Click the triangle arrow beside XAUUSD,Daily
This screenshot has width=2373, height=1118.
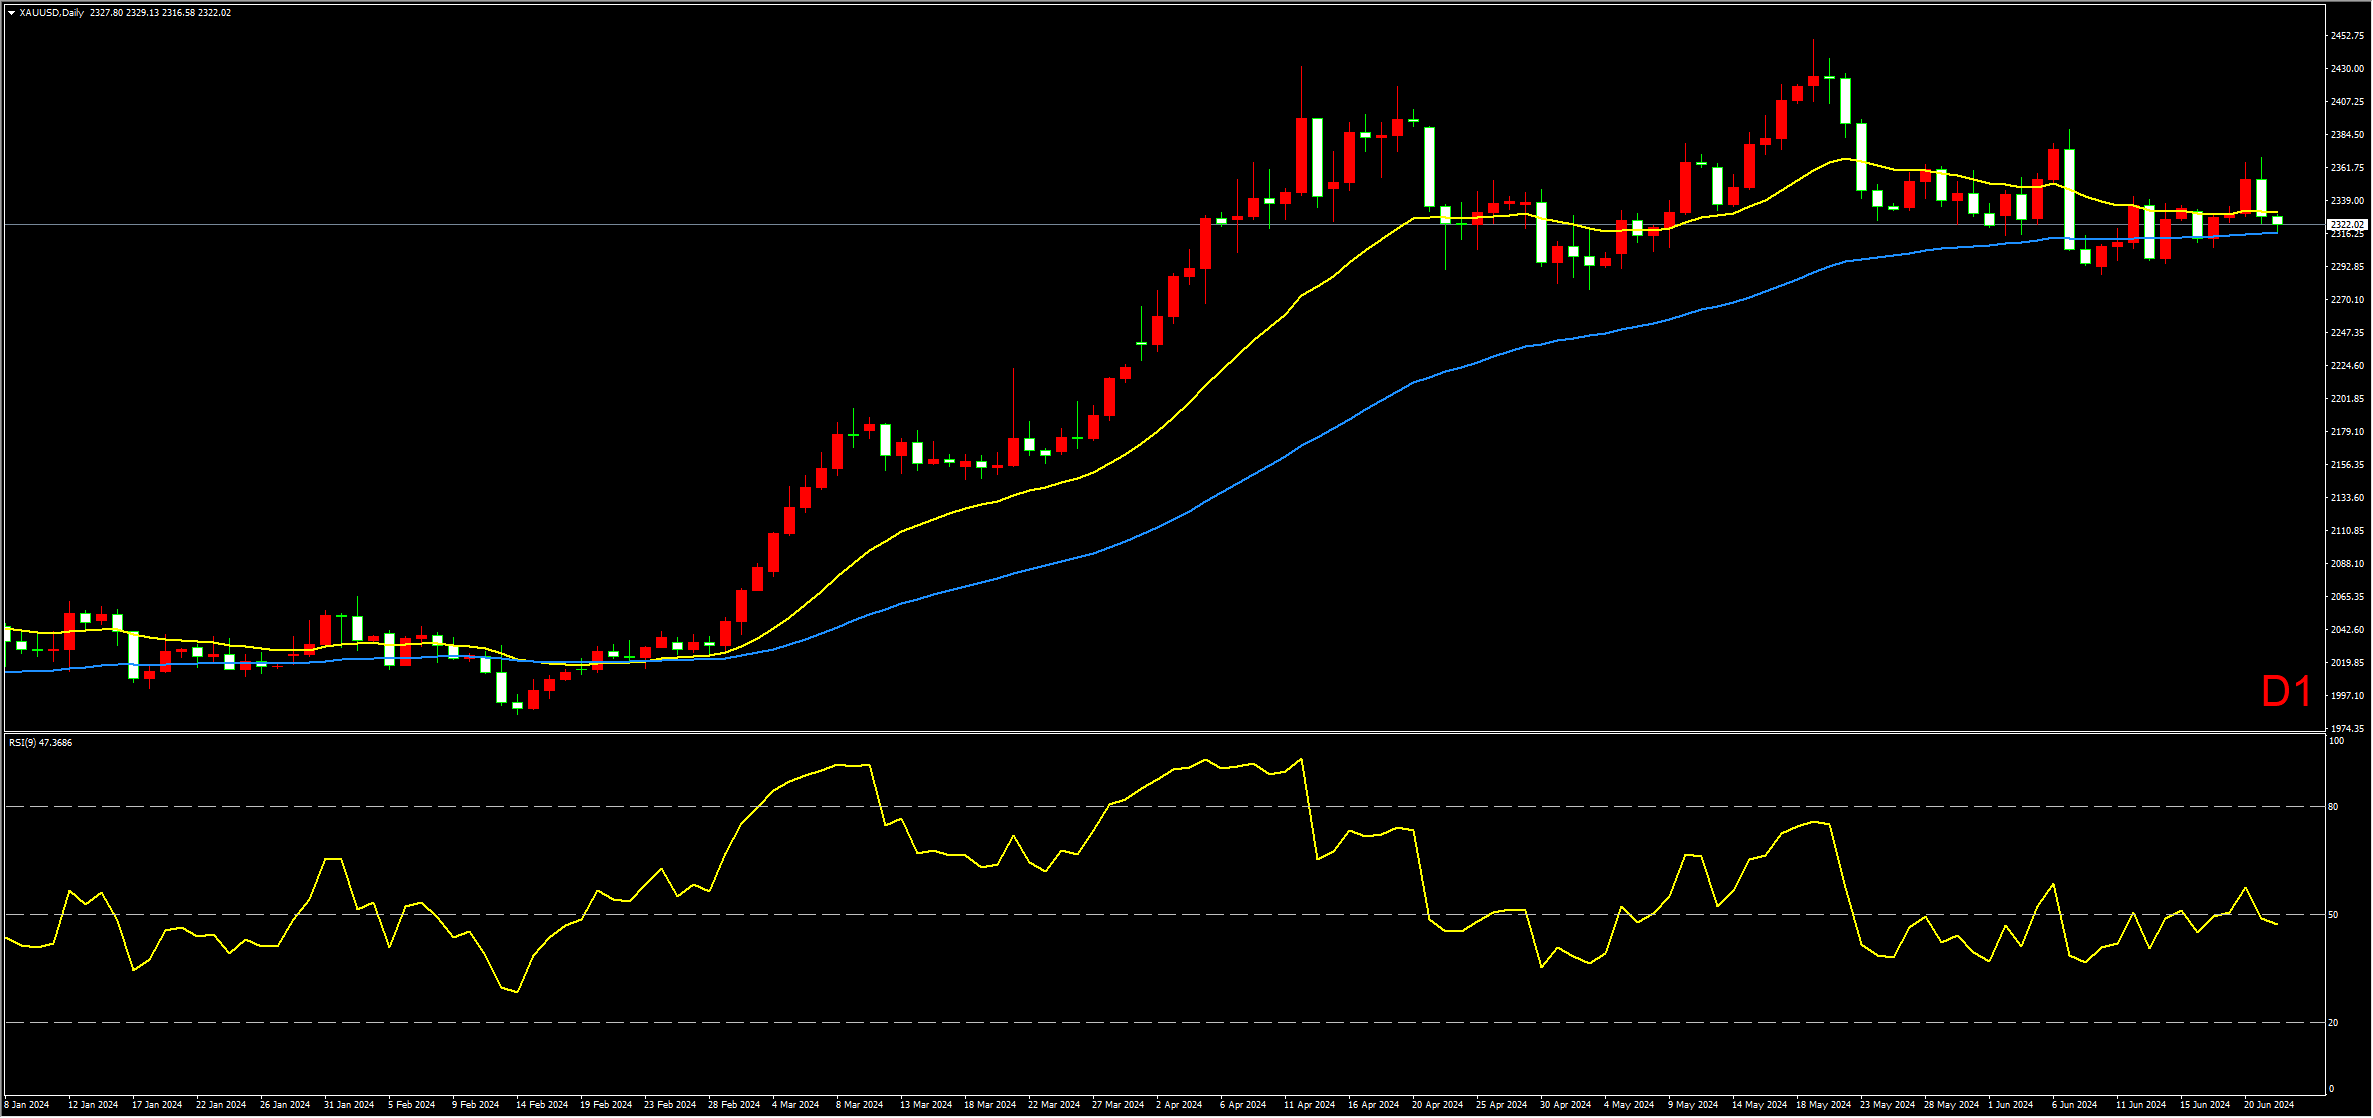11,13
